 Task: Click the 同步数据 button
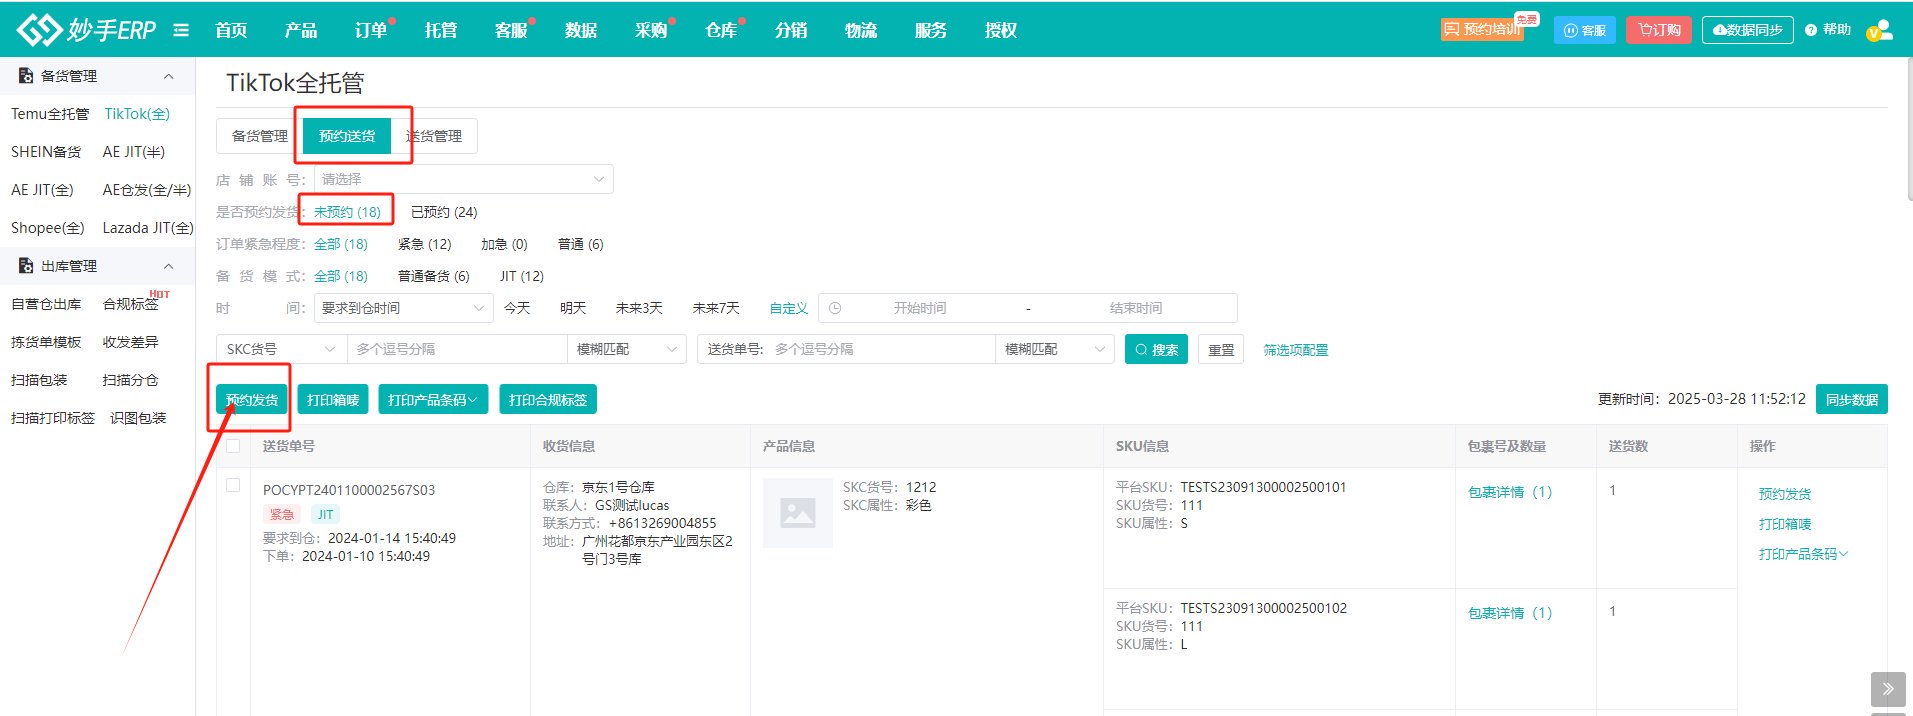[1852, 399]
